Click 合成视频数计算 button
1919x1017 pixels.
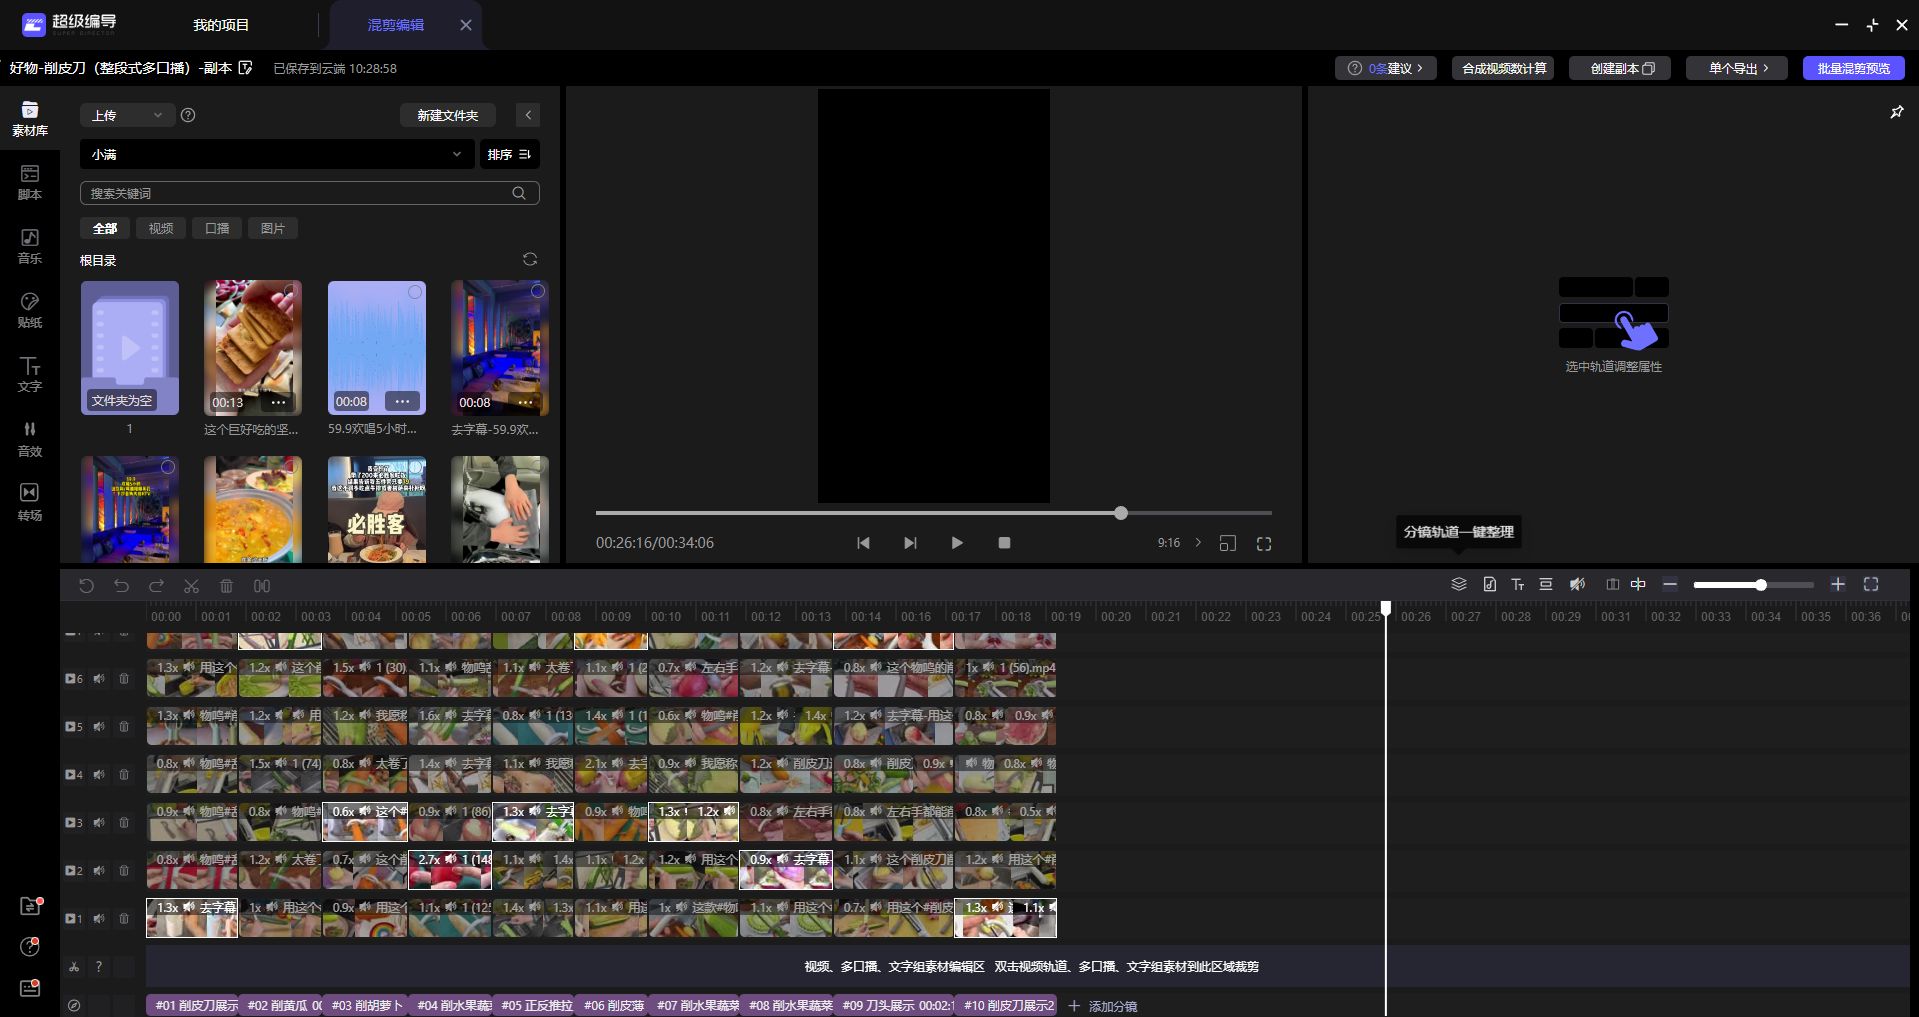click(x=1504, y=68)
